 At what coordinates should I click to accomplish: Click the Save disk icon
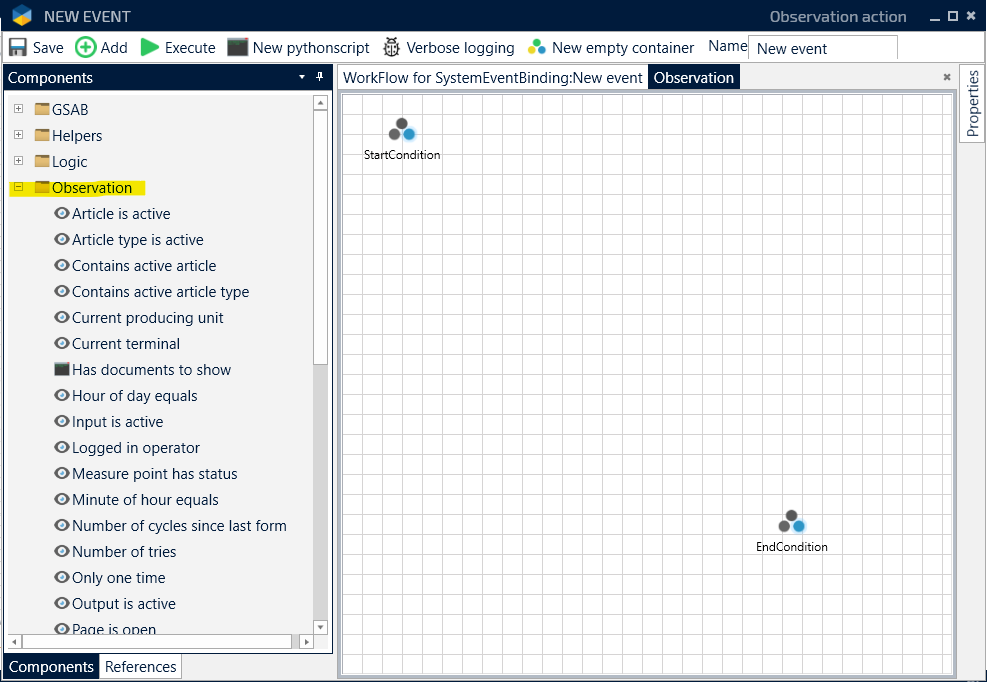(x=18, y=47)
